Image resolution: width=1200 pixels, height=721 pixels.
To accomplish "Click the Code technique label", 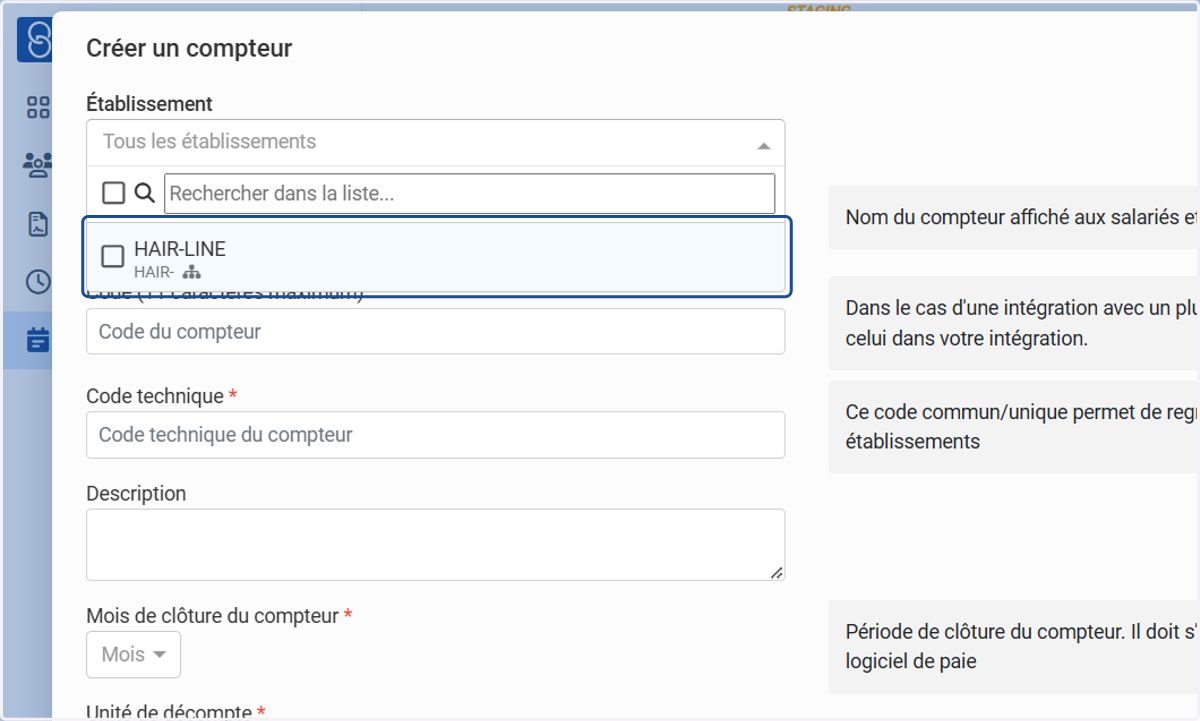I will pos(155,396).
